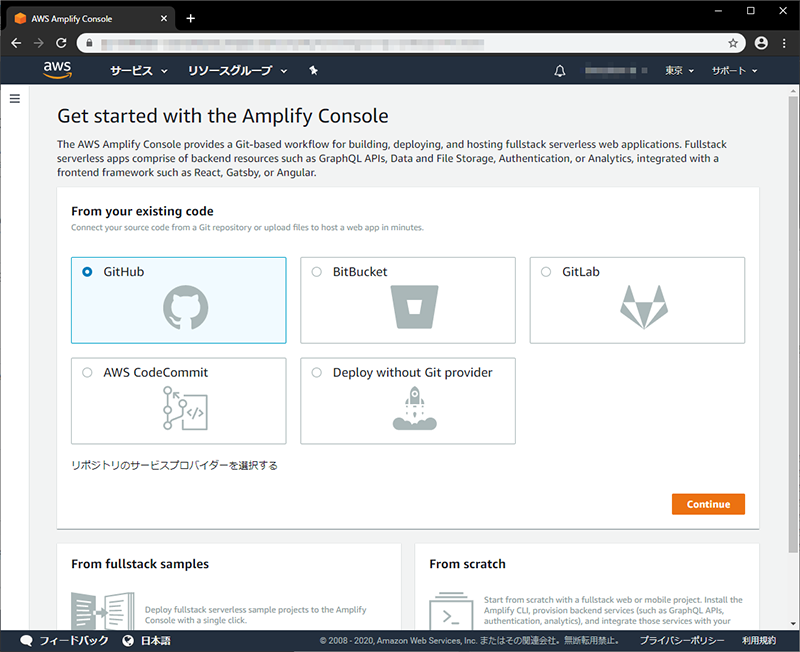Viewport: 800px width, 652px height.
Task: Click the browser forward arrow
Action: tap(39, 43)
